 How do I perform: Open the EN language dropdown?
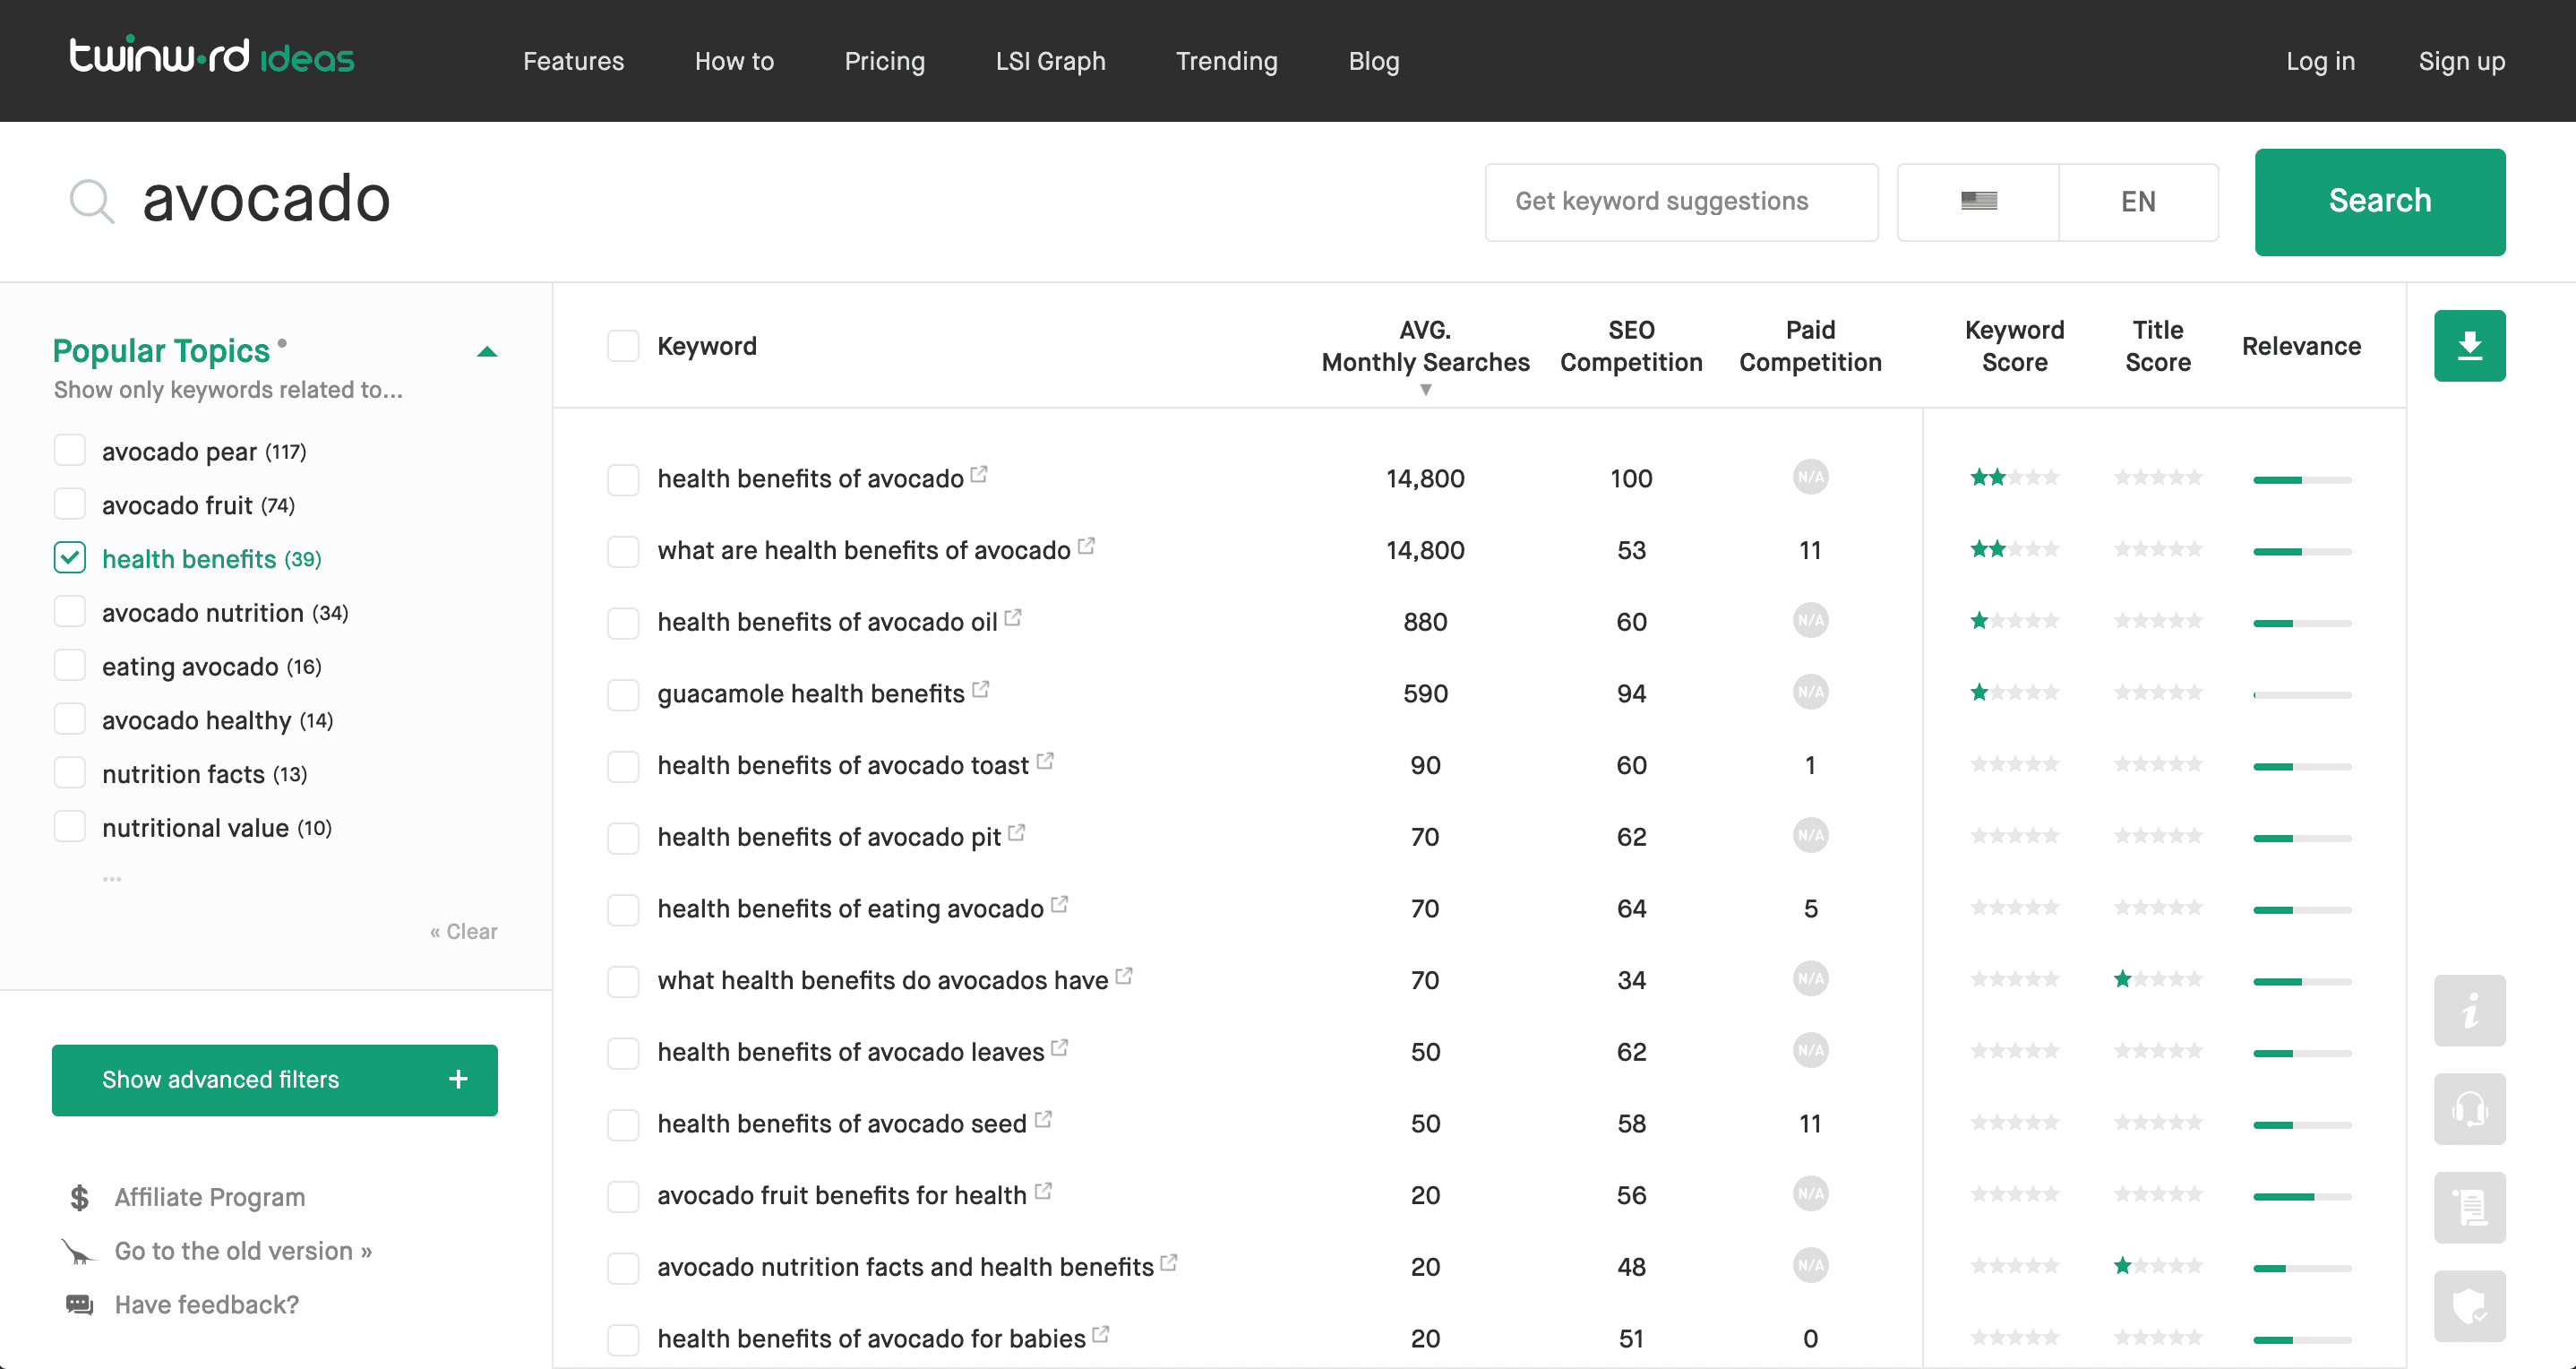(x=2139, y=201)
